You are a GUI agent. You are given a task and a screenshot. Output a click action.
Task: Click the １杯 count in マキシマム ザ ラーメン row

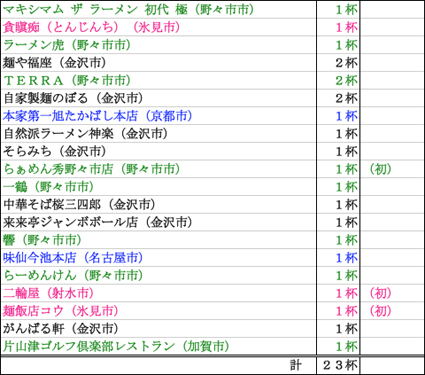point(338,9)
